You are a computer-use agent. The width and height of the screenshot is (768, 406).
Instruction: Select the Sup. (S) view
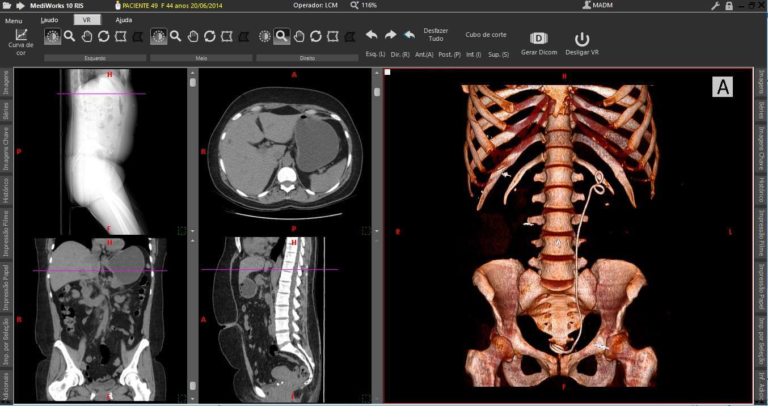[498, 55]
